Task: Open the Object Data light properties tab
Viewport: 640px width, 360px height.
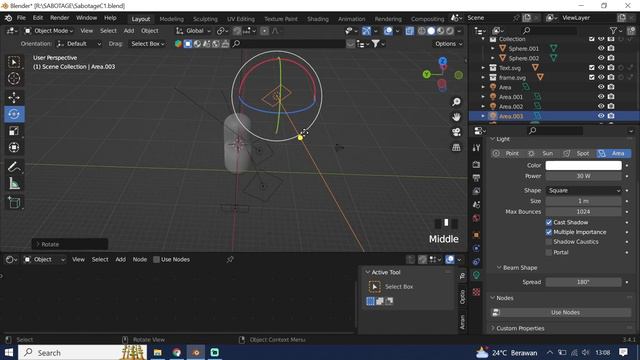Action: click(476, 275)
